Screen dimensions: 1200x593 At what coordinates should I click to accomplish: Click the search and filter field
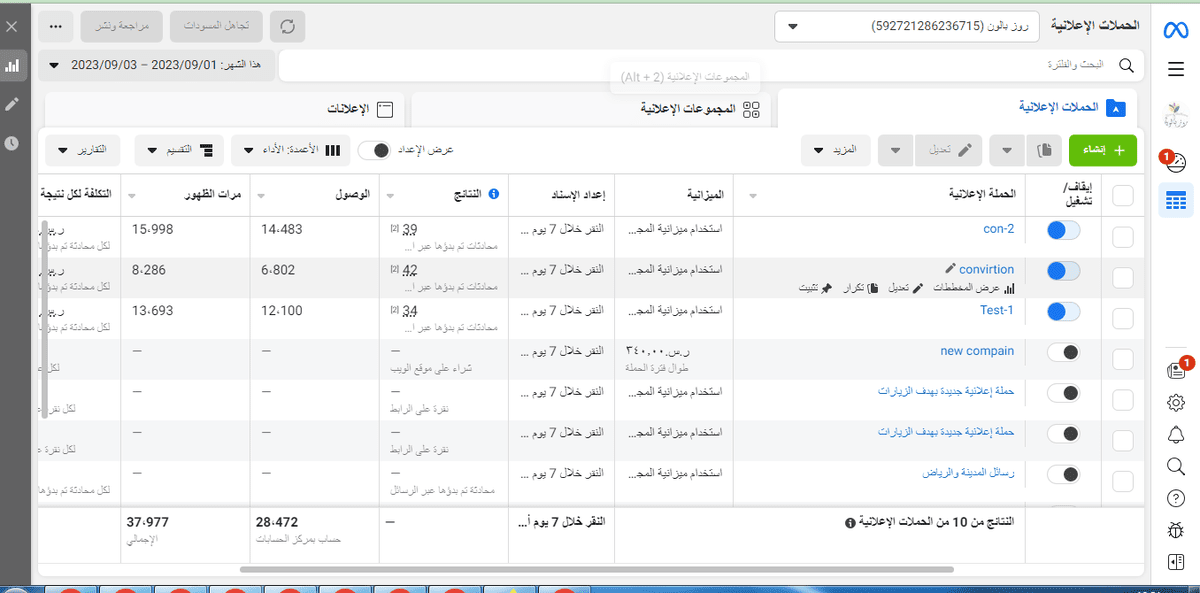point(700,65)
